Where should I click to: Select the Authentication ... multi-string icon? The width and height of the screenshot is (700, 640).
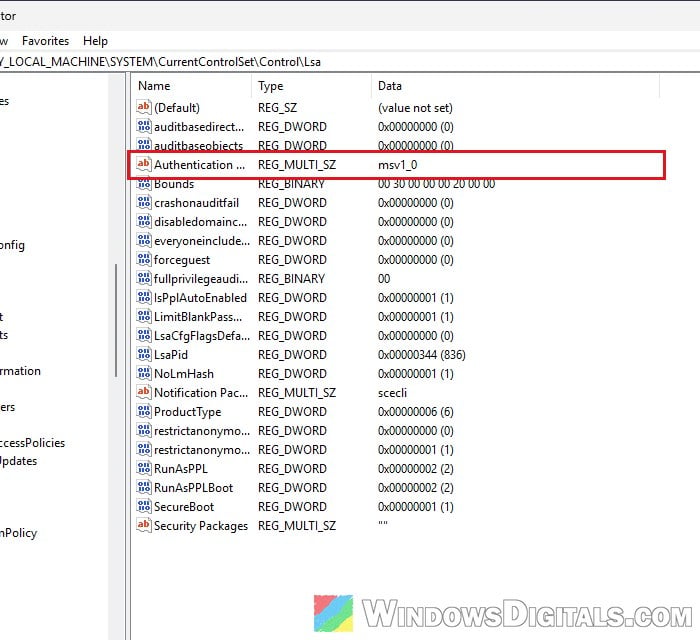click(144, 165)
